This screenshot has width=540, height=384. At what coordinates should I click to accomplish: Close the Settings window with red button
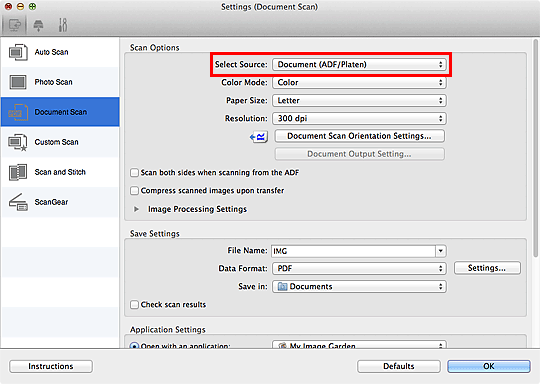[8, 7]
